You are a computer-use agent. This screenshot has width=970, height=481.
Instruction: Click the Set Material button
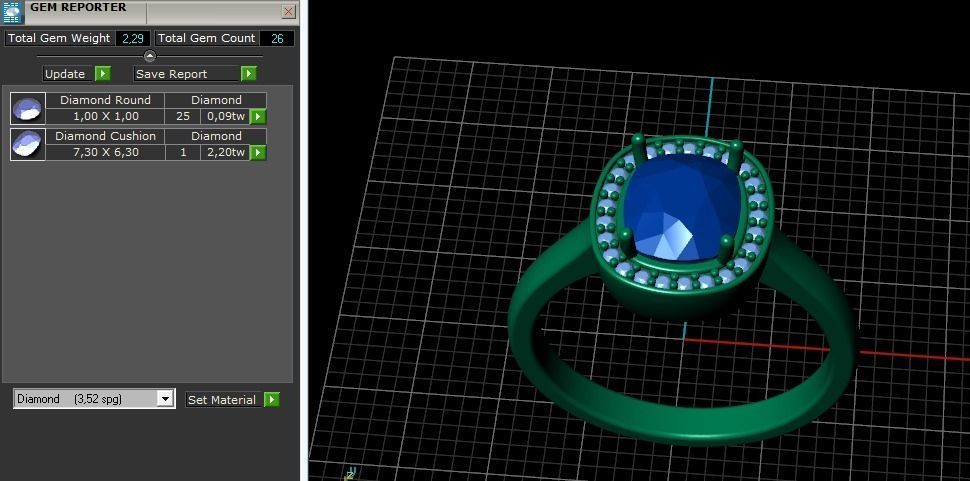click(x=225, y=399)
